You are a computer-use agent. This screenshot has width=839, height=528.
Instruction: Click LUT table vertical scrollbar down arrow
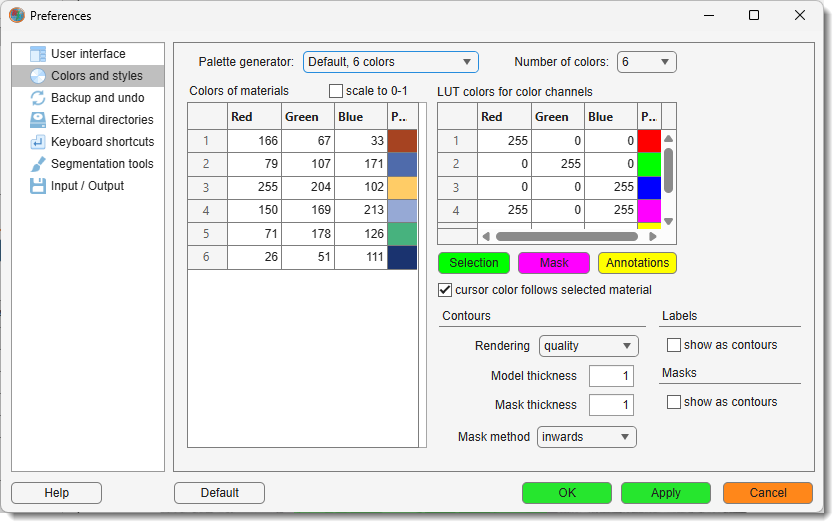(x=668, y=221)
